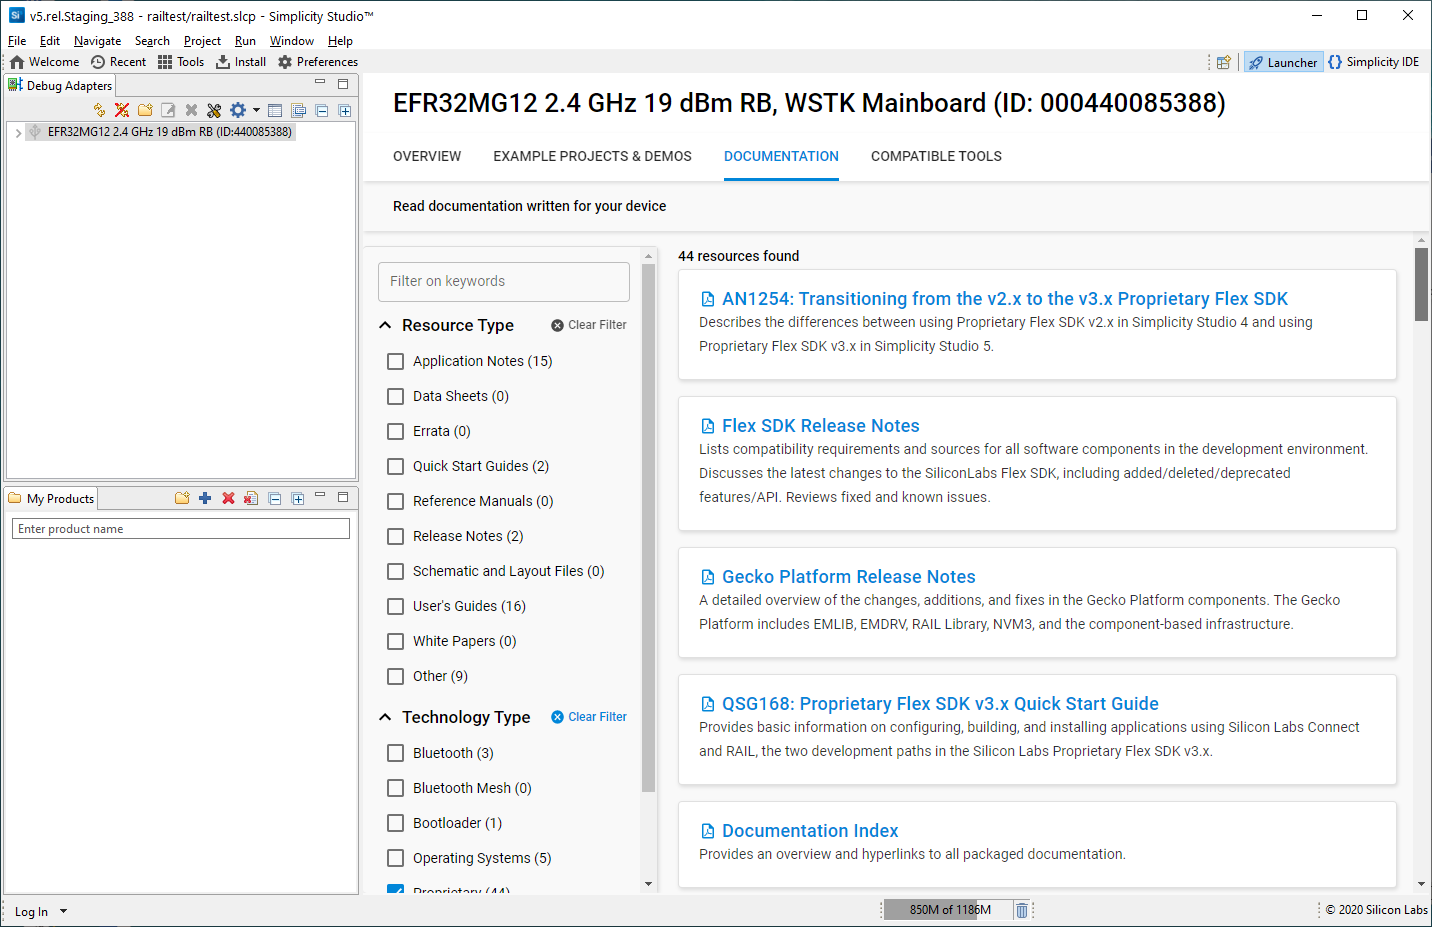The height and width of the screenshot is (927, 1432).
Task: Expand the EFR32MG12 debug adapter tree node
Action: [x=18, y=132]
